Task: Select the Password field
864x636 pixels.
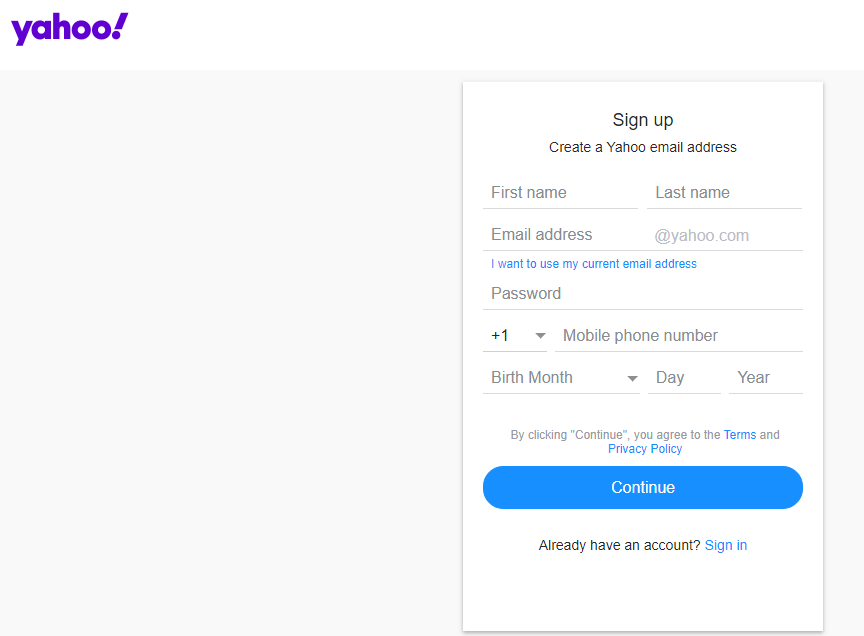Action: click(x=642, y=294)
